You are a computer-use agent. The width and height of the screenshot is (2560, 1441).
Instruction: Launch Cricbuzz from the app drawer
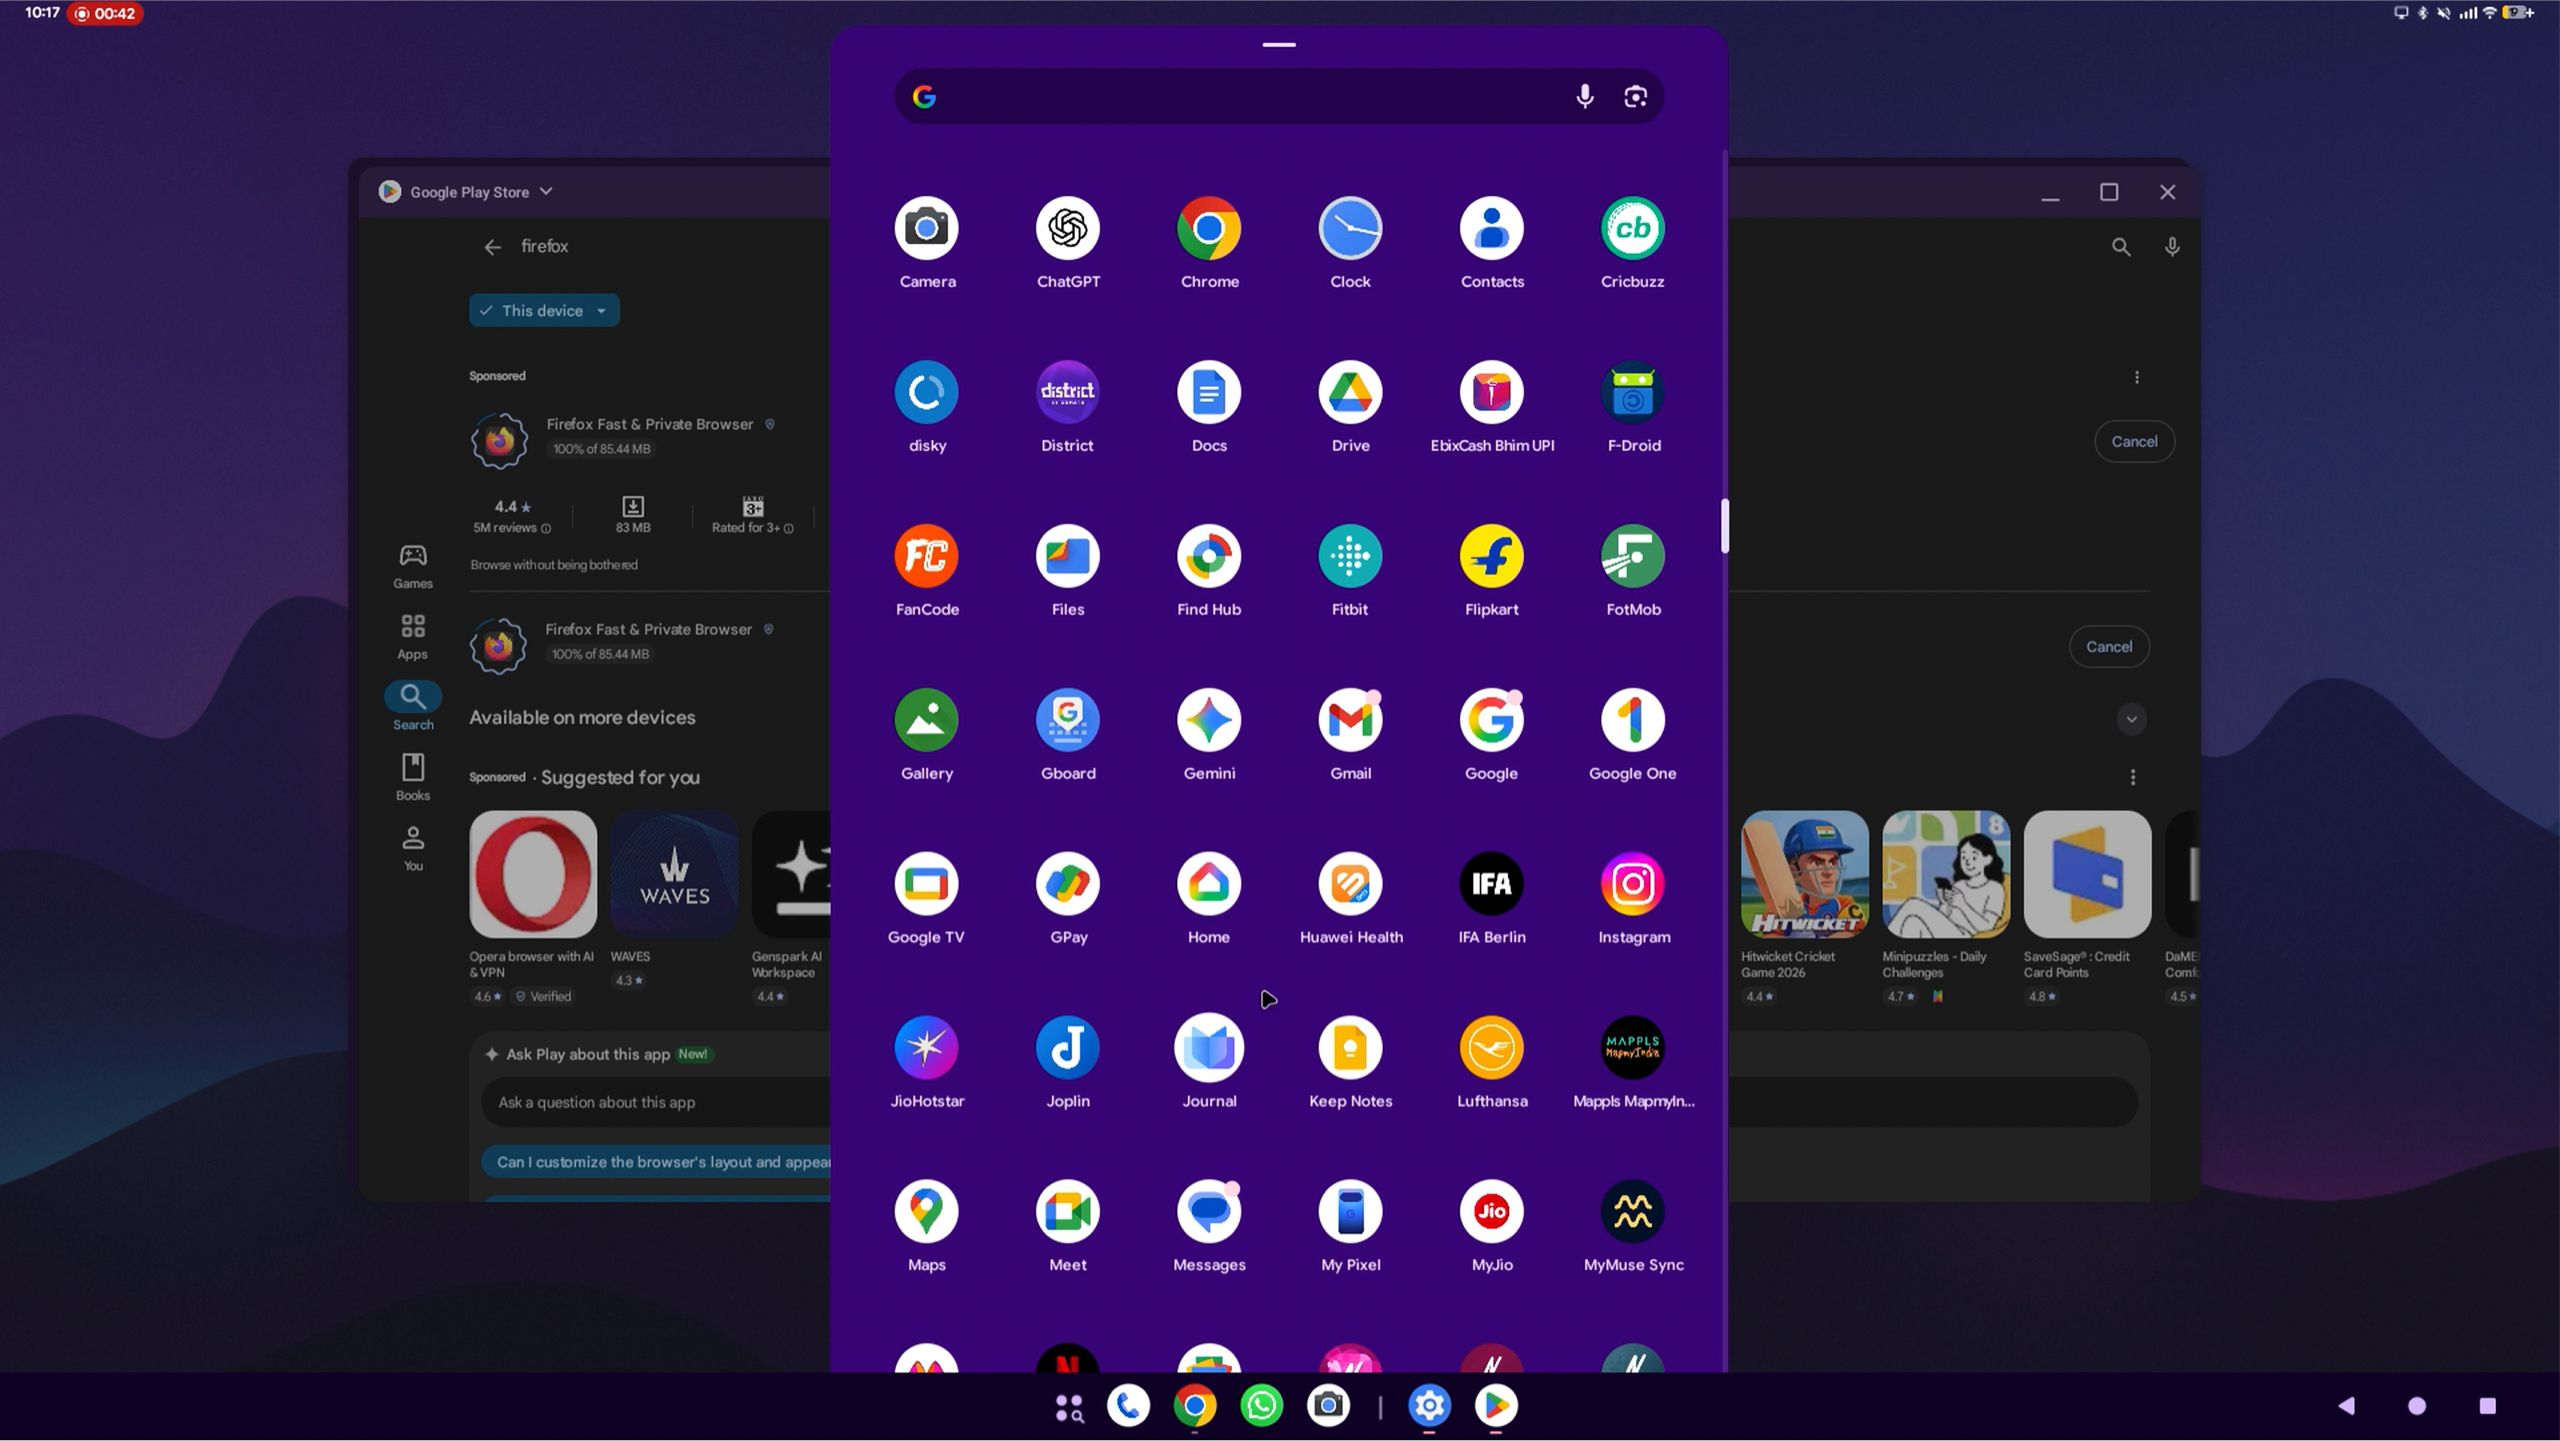pos(1632,229)
